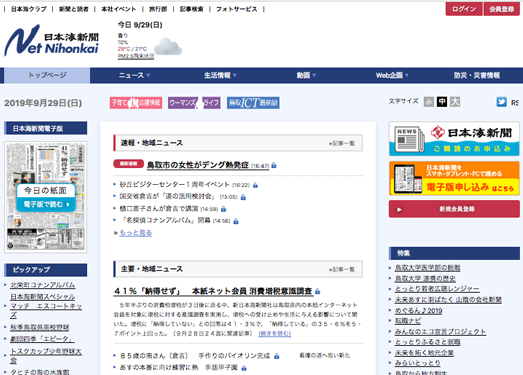Open the 防災・災害情報 menu item
This screenshot has width=523, height=375.
[477, 75]
